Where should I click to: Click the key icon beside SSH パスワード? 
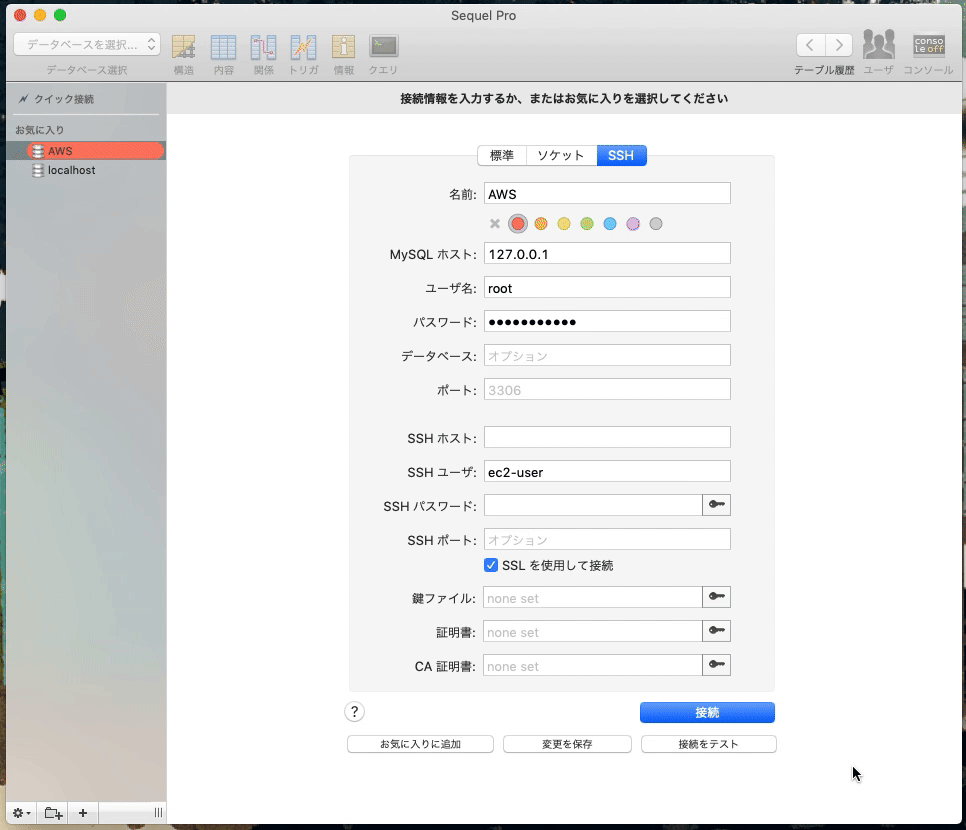[716, 505]
